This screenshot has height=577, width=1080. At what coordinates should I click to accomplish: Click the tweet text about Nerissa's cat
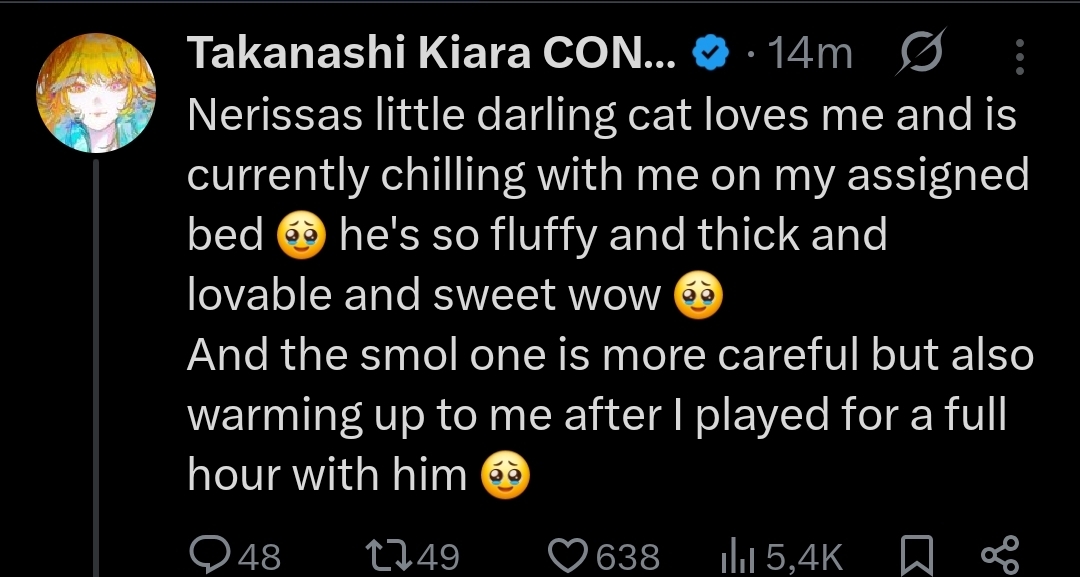(610, 295)
